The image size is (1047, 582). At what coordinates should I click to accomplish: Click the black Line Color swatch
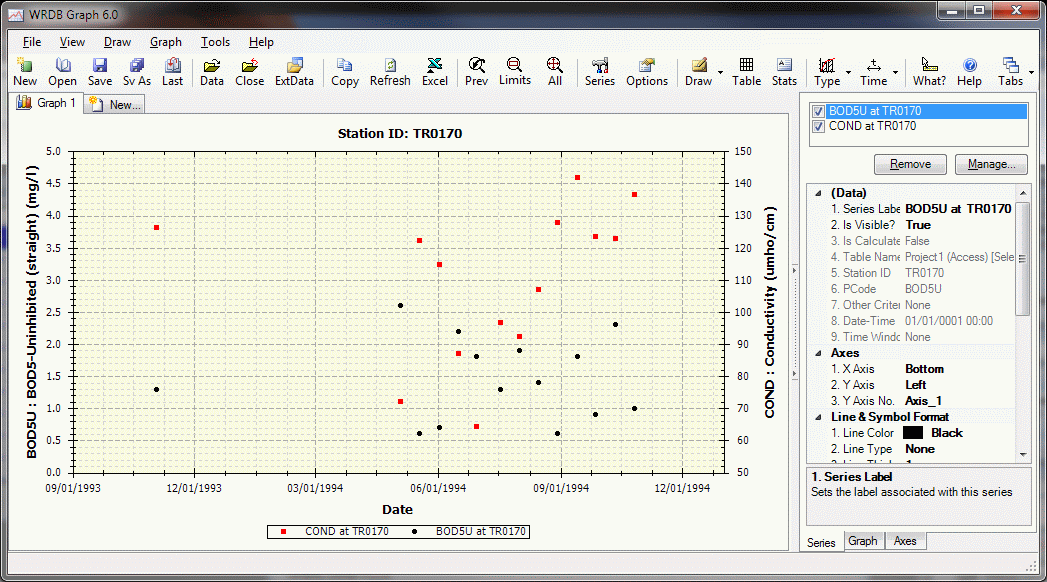pyautogui.click(x=912, y=433)
